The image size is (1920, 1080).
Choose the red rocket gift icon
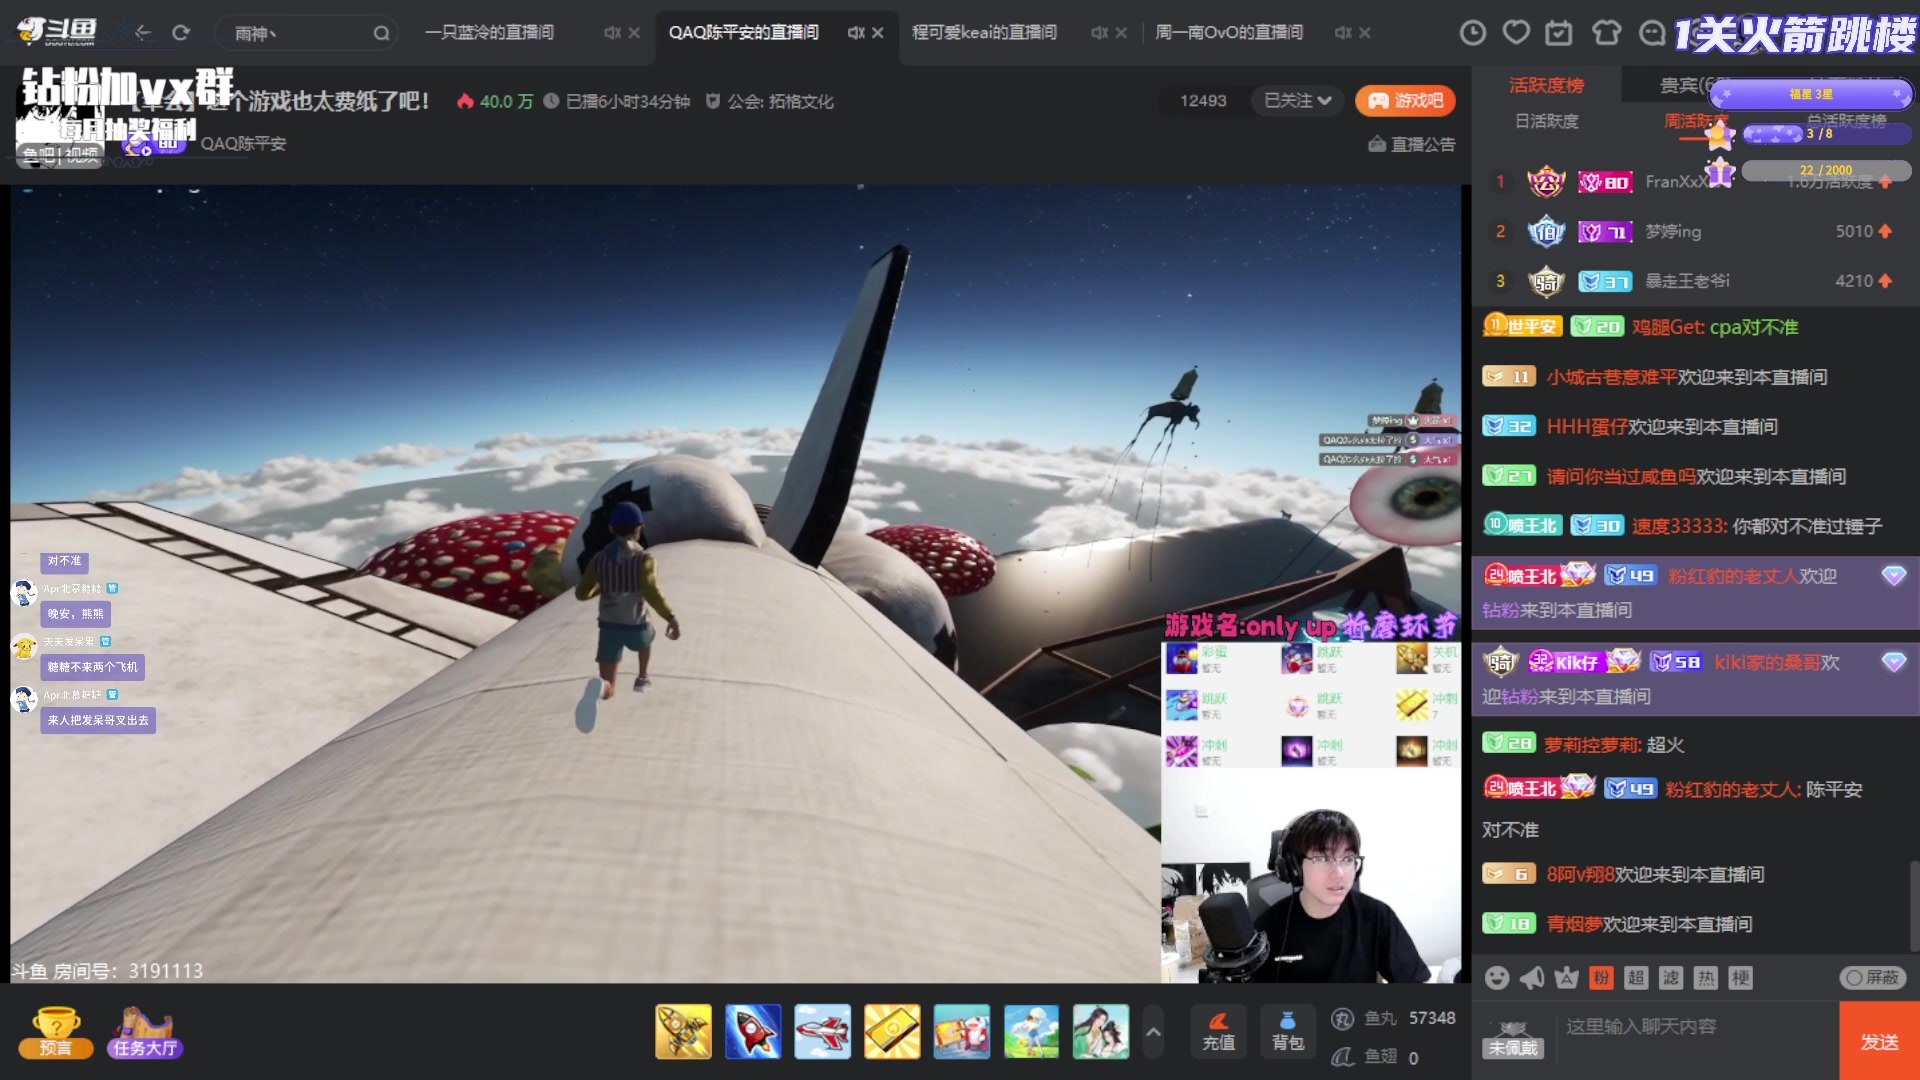click(753, 1030)
